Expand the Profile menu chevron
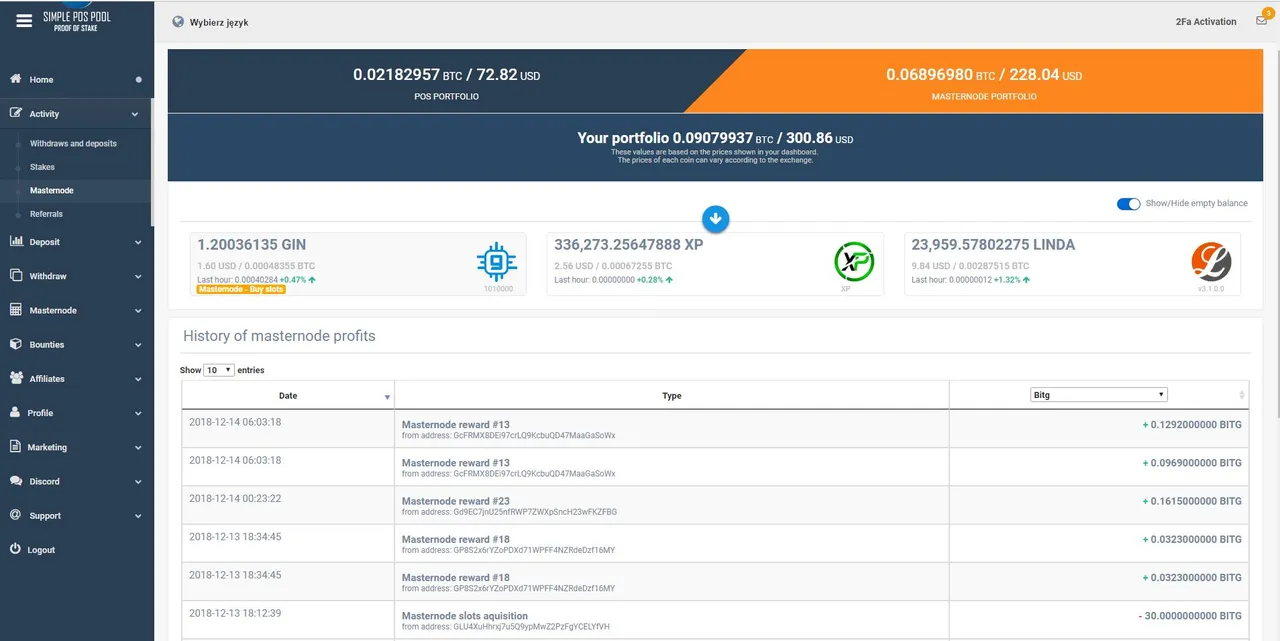 pos(137,413)
